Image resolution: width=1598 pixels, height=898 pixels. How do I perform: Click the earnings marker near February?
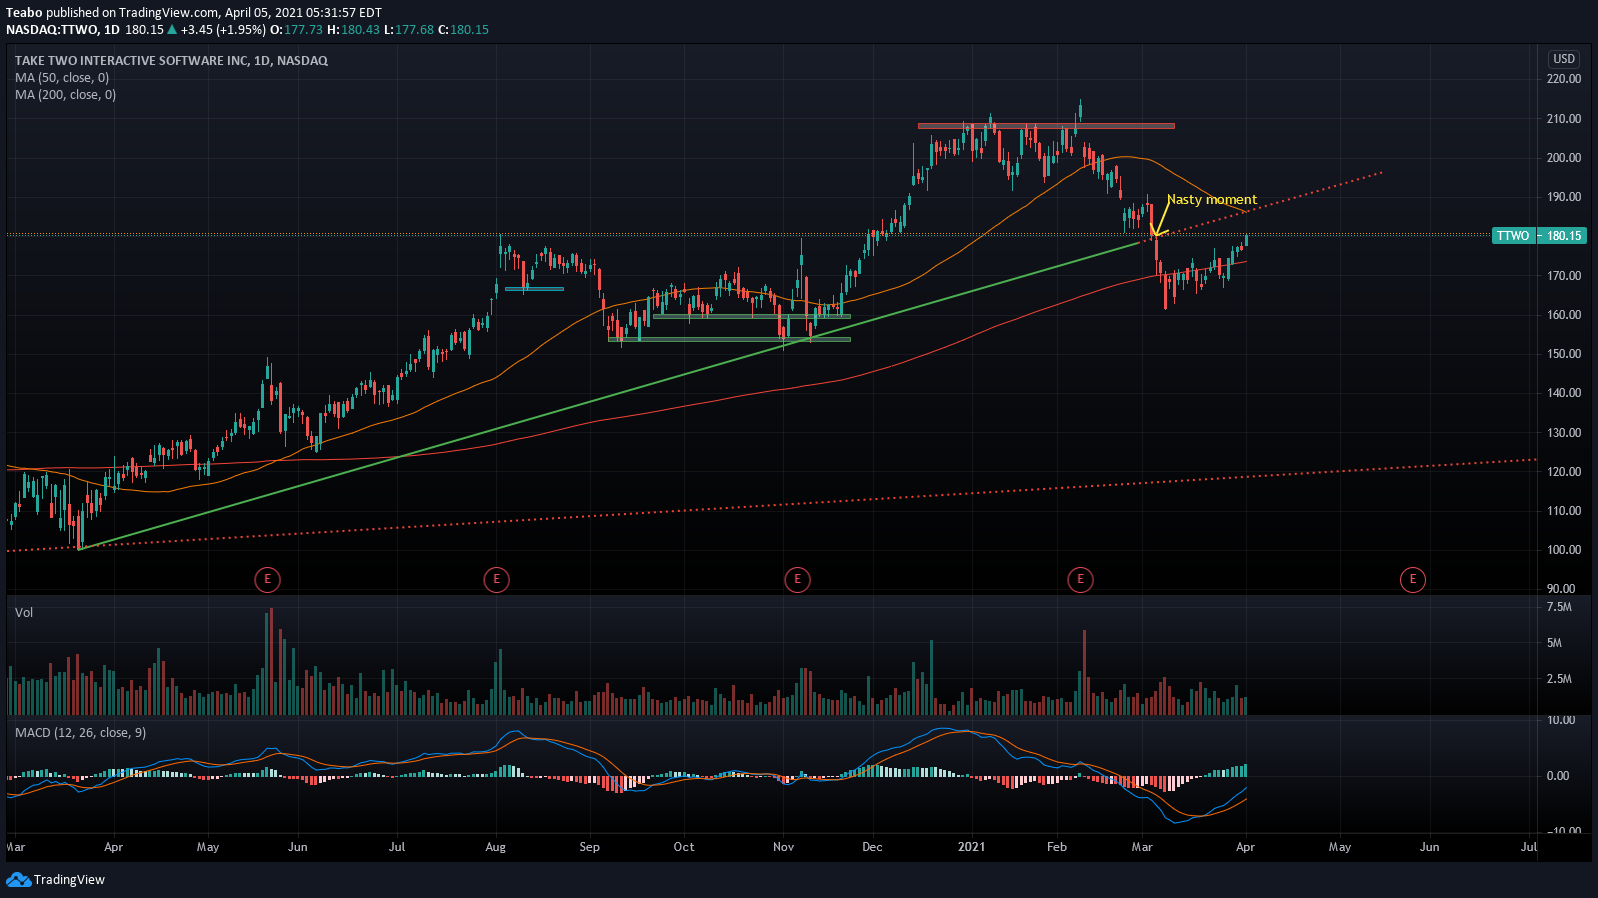(1080, 579)
